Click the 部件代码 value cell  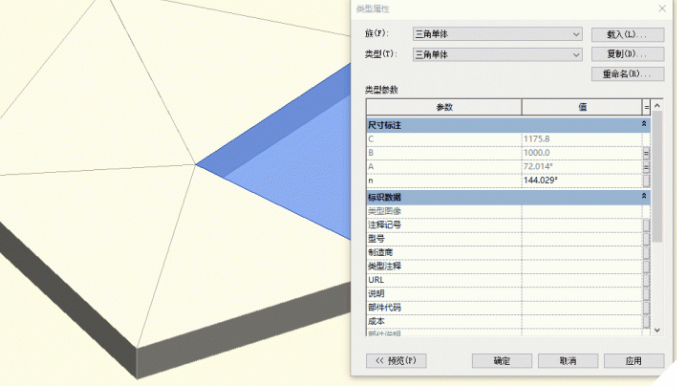(x=582, y=308)
